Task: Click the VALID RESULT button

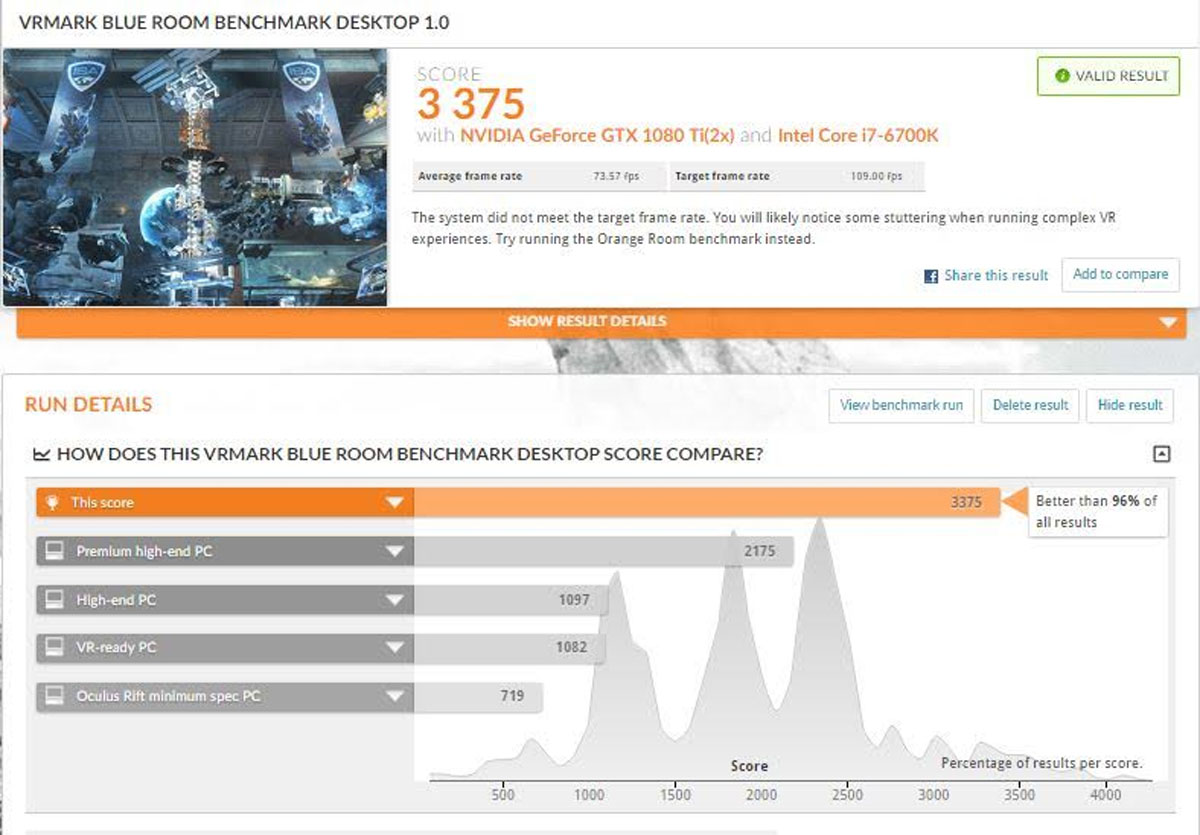Action: click(1108, 76)
